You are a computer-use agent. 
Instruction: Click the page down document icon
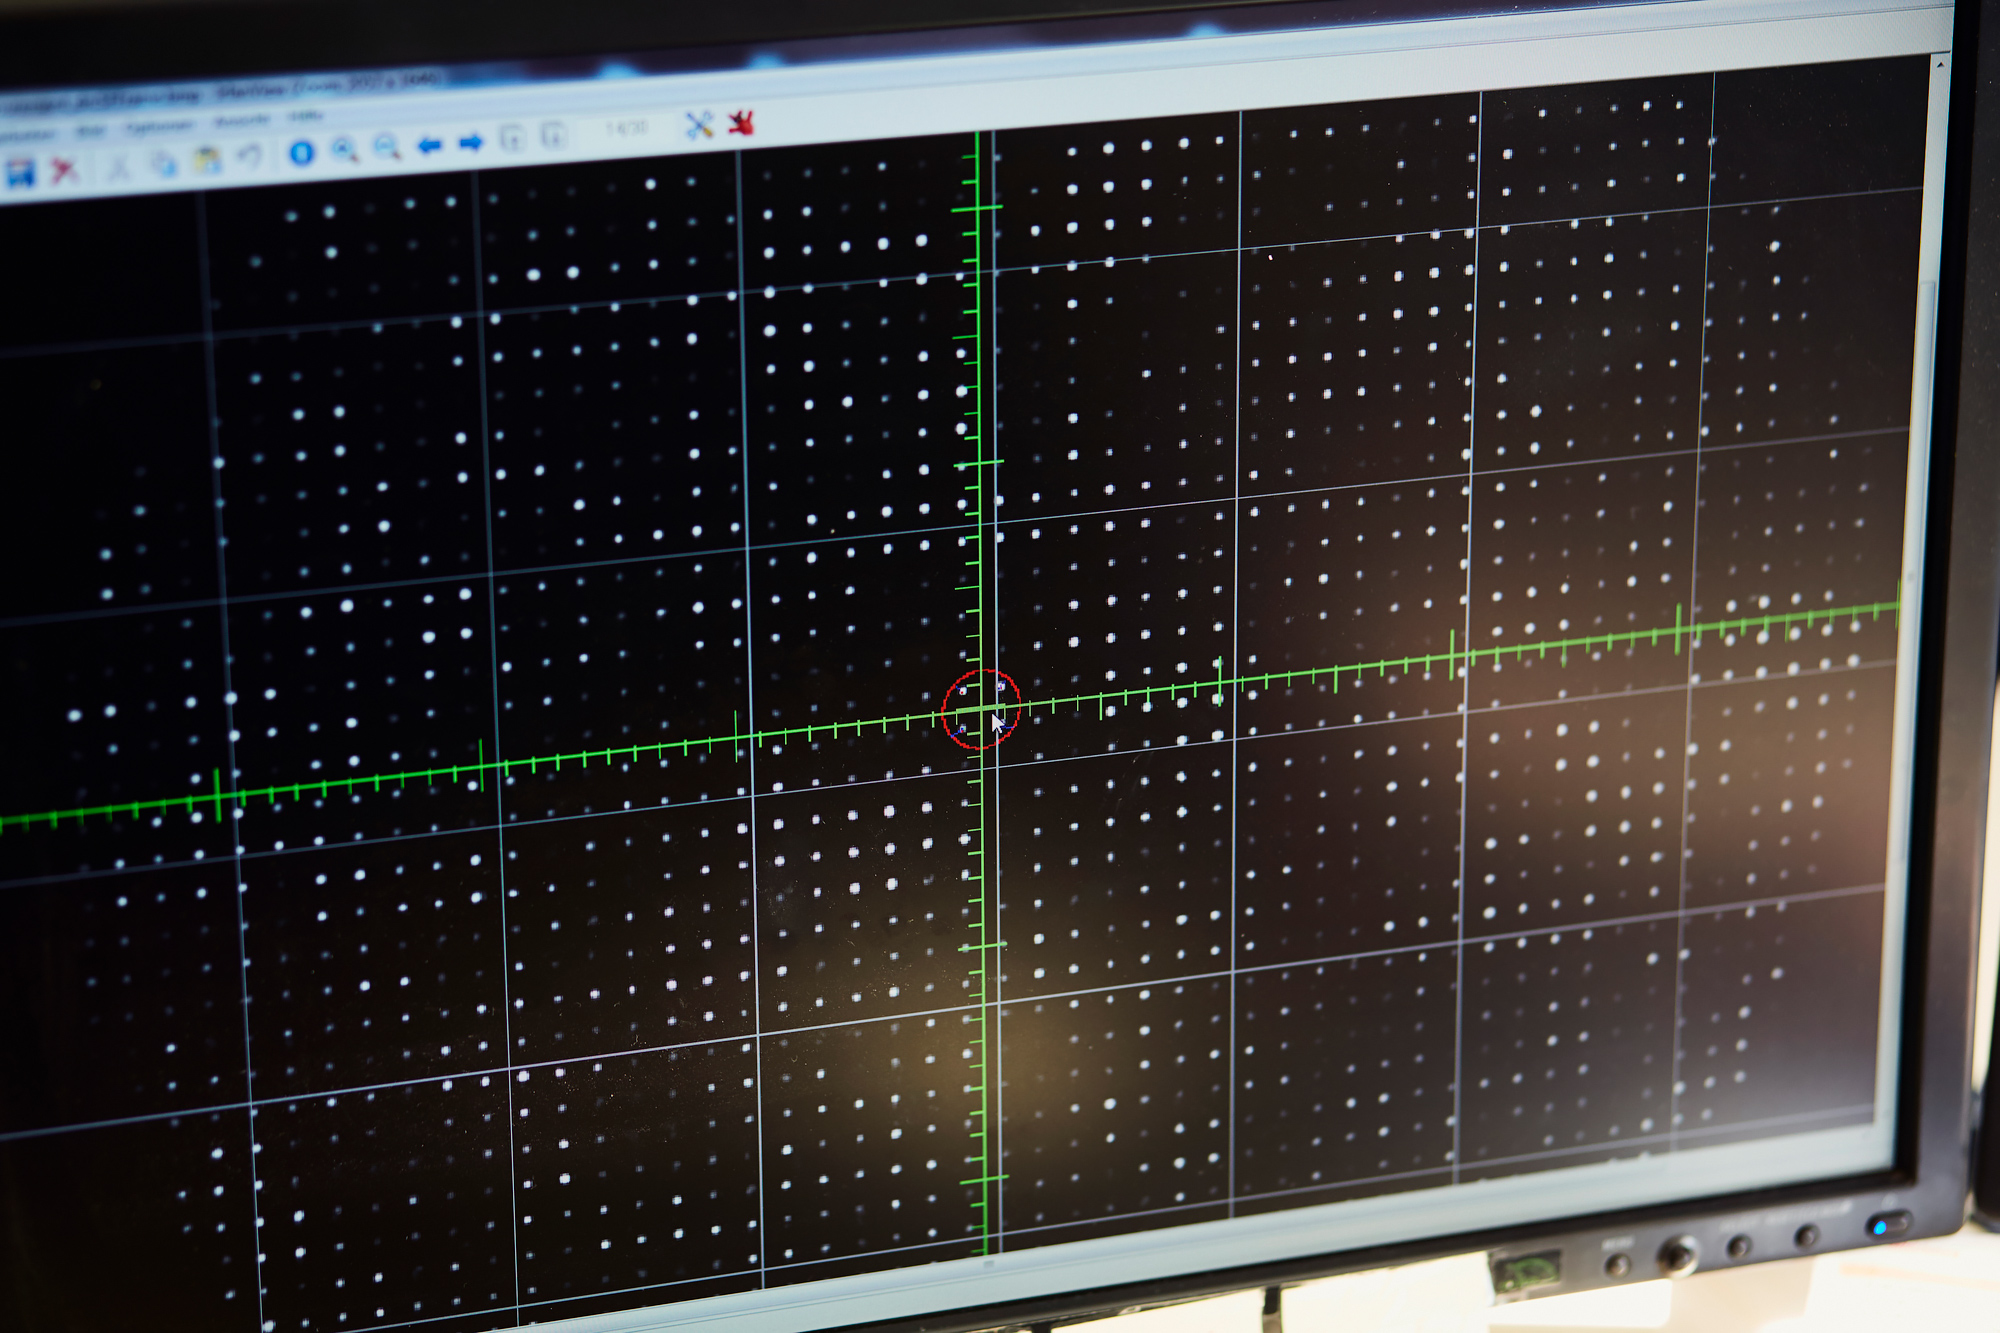click(553, 136)
